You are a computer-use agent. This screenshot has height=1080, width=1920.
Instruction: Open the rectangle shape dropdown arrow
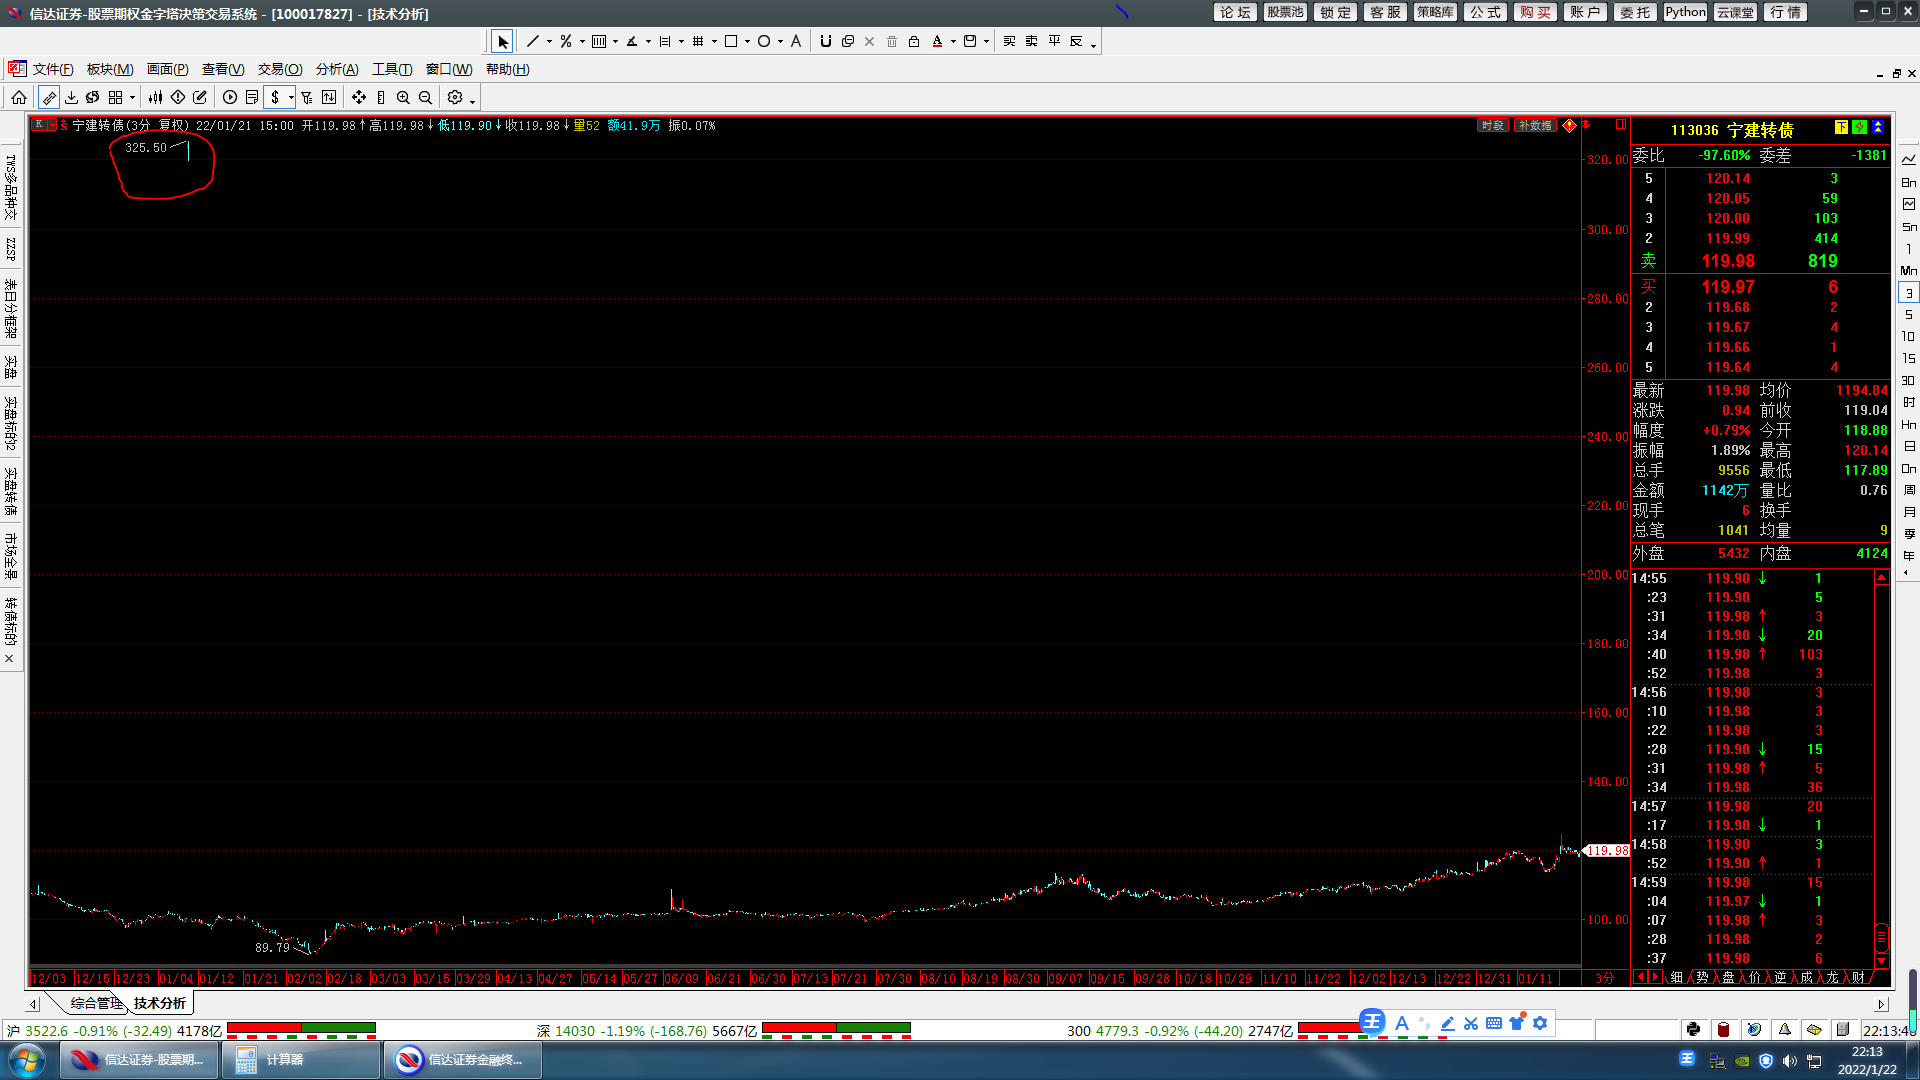[x=747, y=42]
